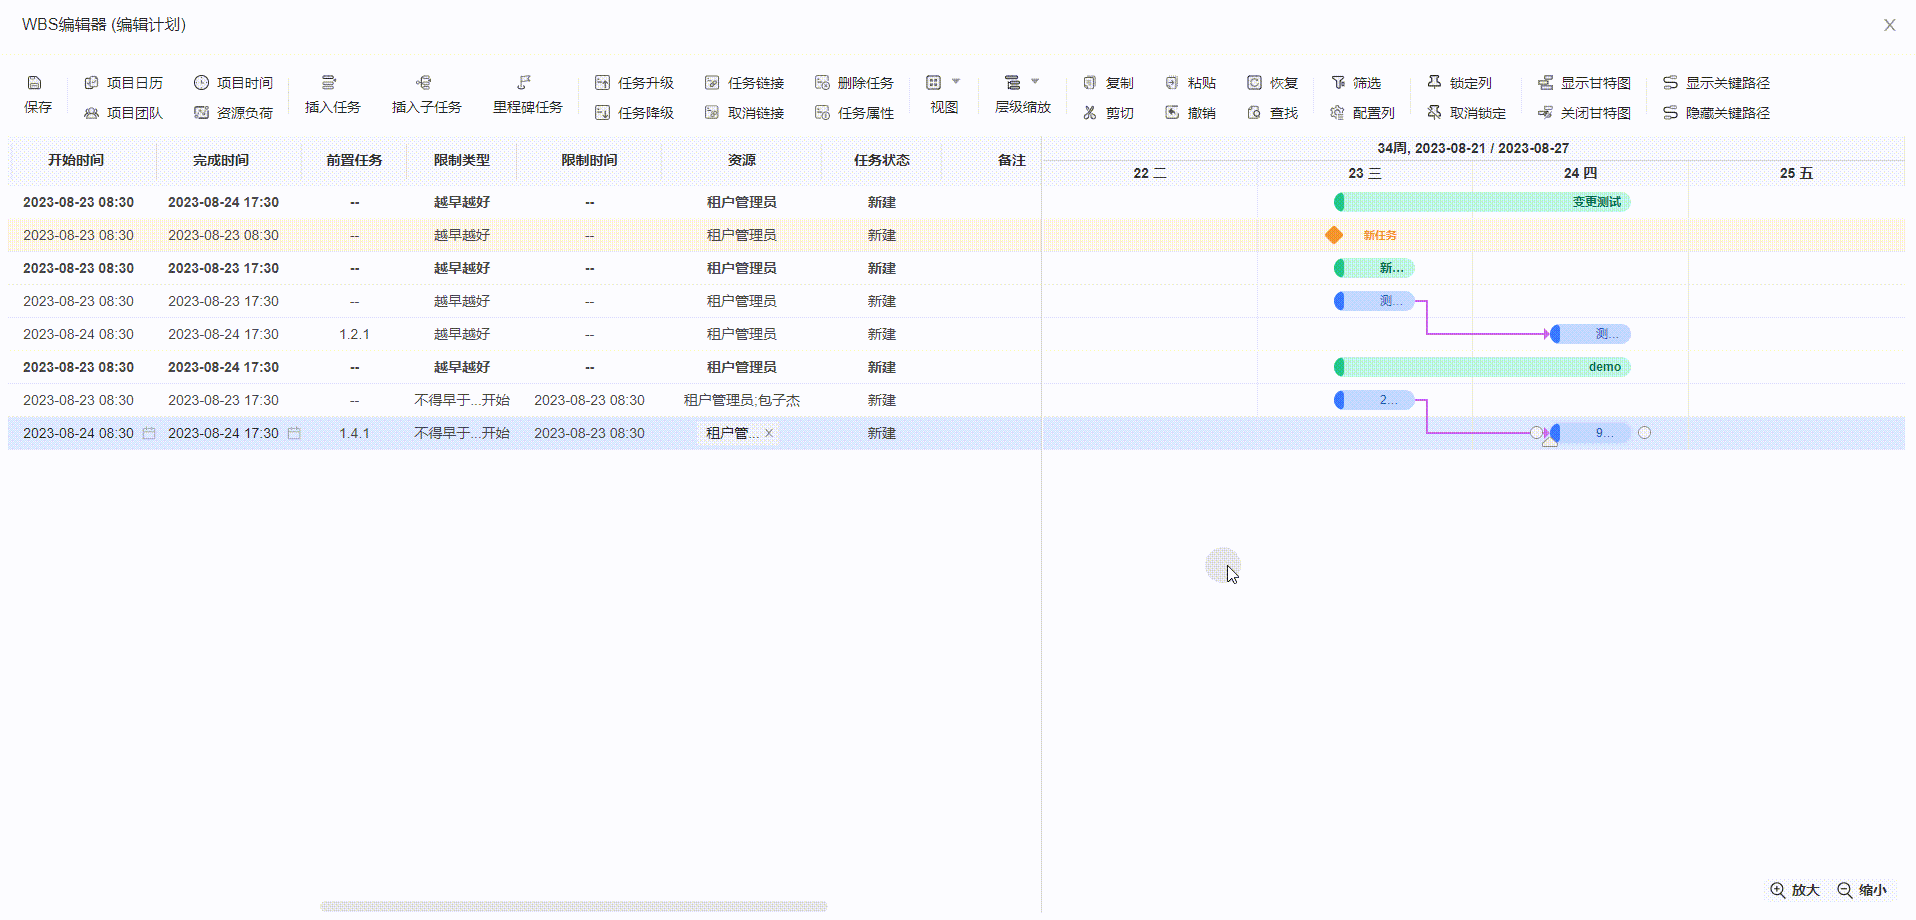
Task: Click delete task (删除任务)
Action: pyautogui.click(x=854, y=83)
